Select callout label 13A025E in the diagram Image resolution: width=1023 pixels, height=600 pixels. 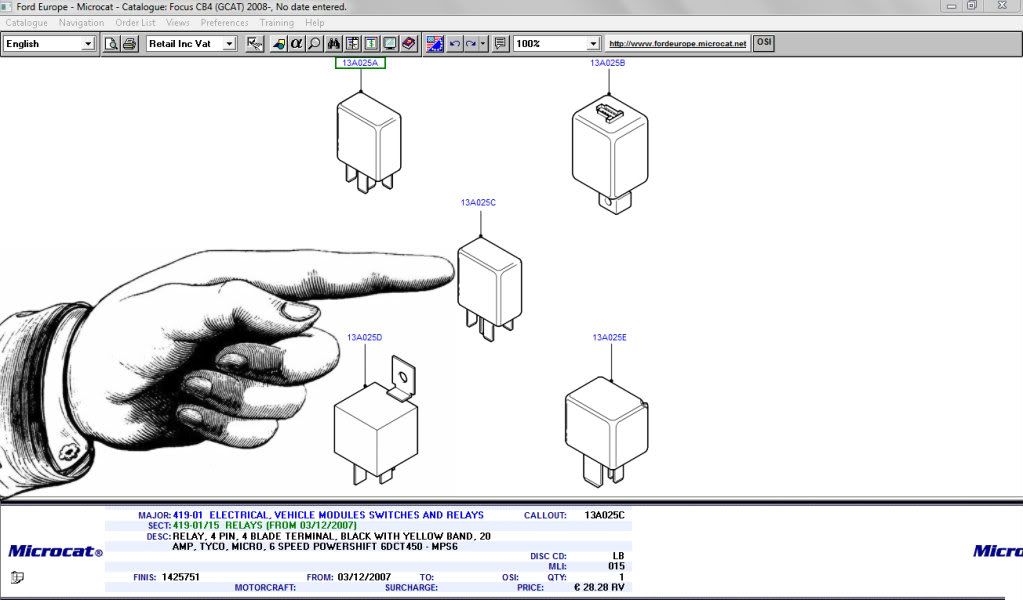pos(609,338)
